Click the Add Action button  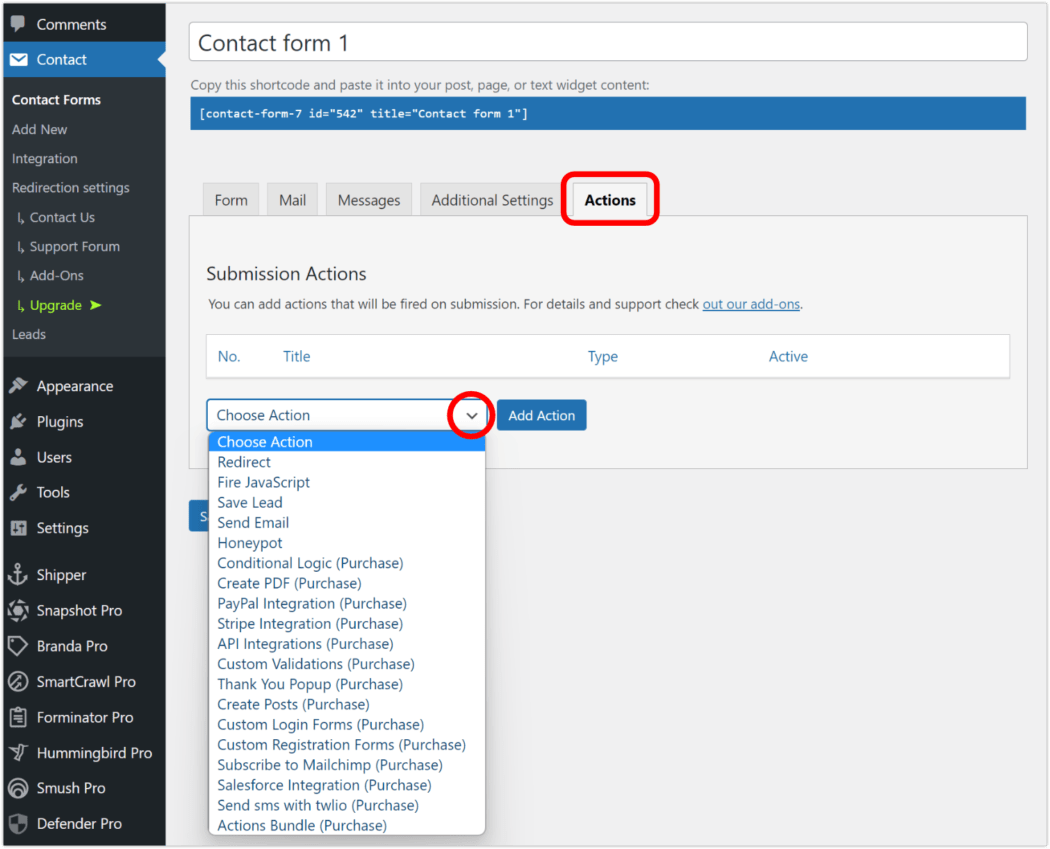pyautogui.click(x=541, y=415)
